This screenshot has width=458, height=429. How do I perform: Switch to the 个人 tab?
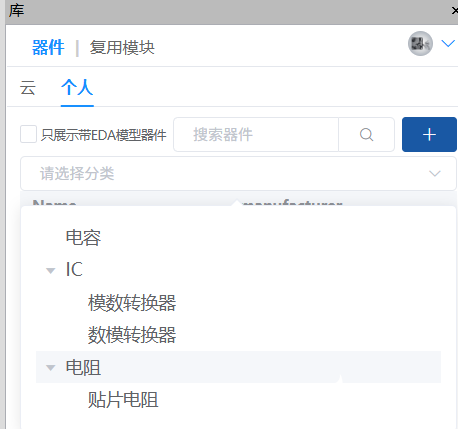pos(77,88)
